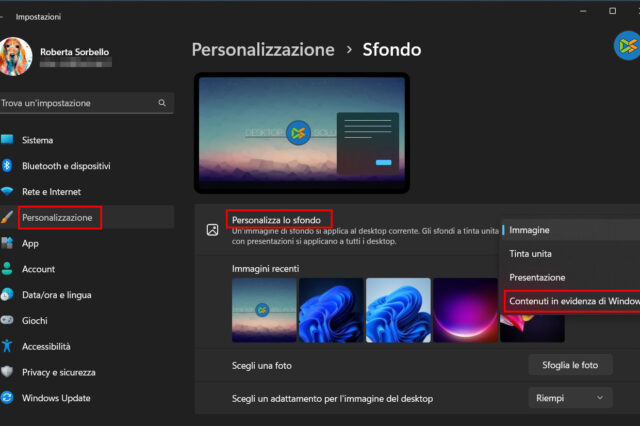Click the Accessibilità figure icon

(x=7, y=346)
